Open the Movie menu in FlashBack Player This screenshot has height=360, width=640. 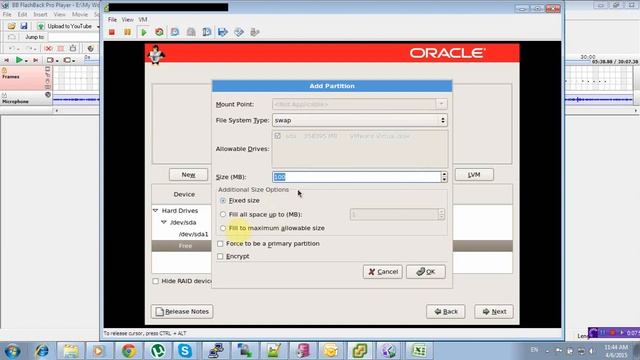[x=80, y=14]
